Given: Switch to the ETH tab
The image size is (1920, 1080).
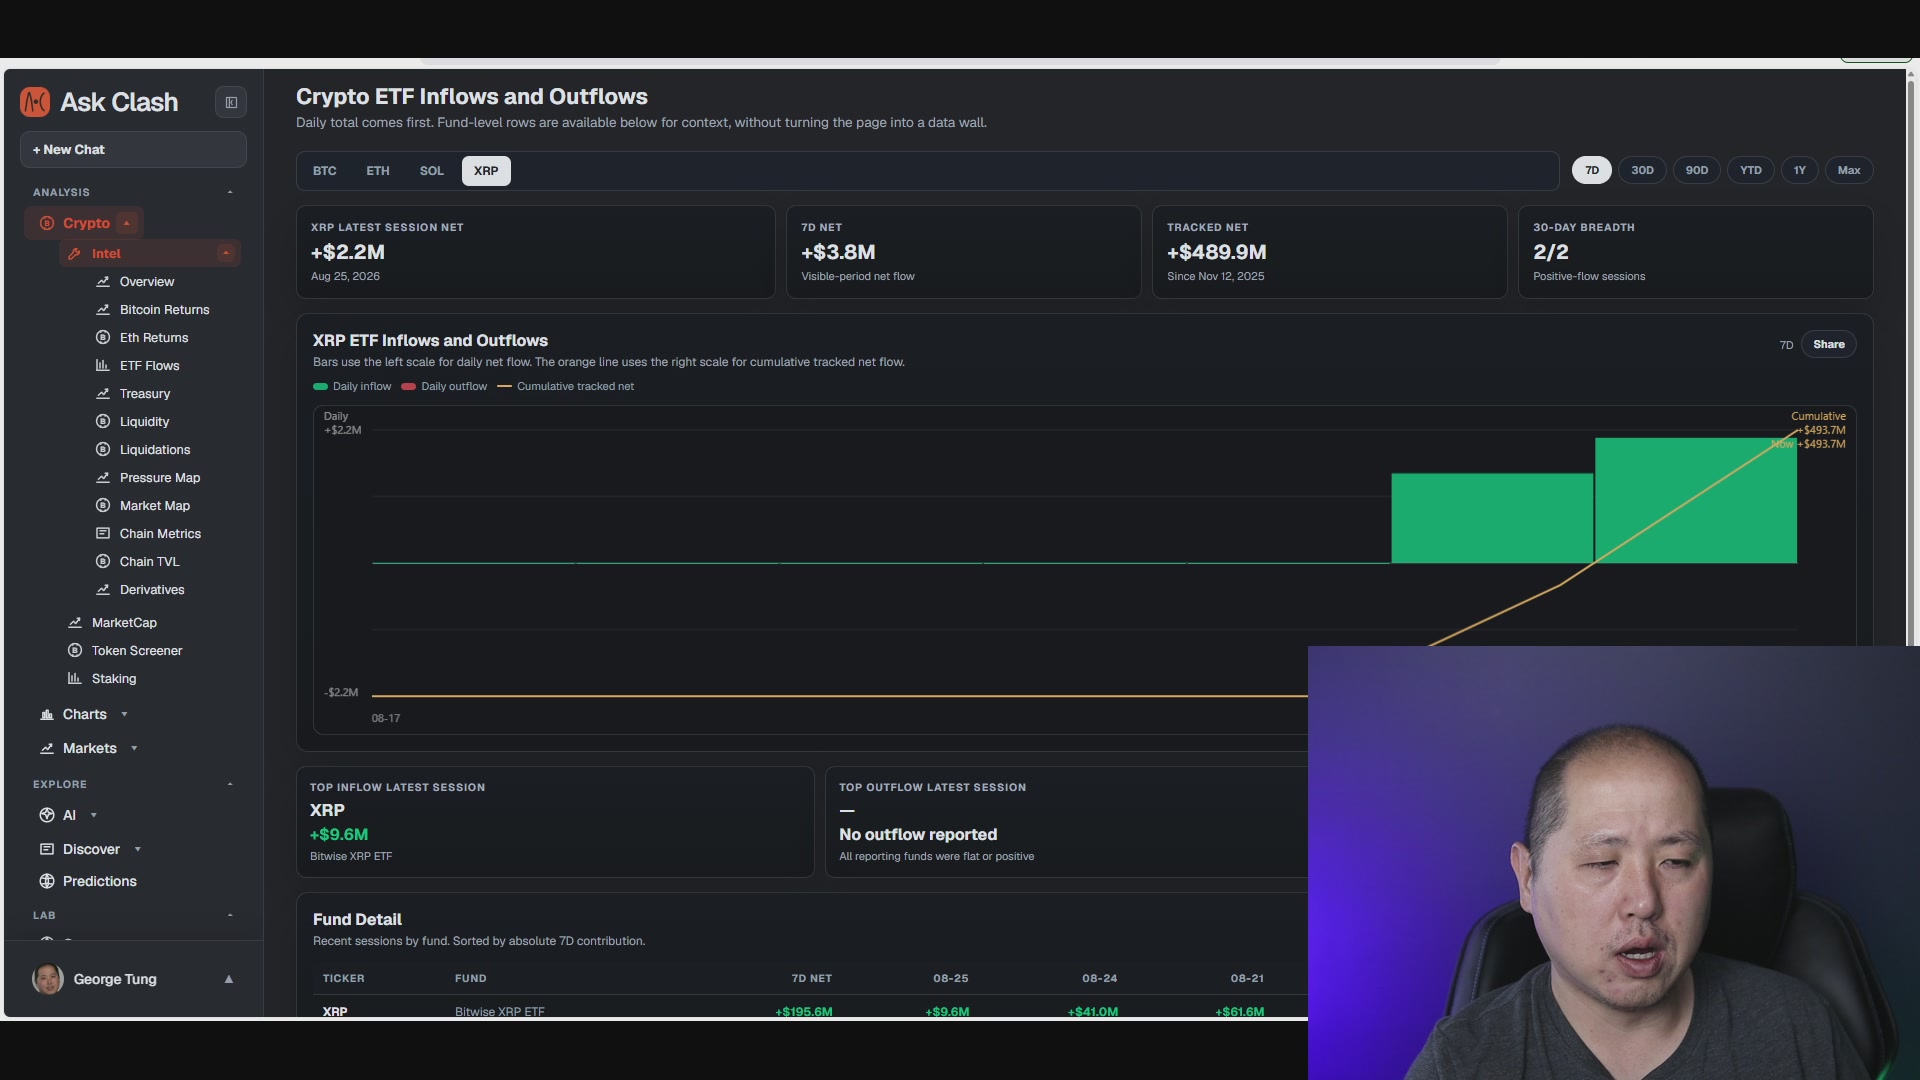Looking at the screenshot, I should pos(378,171).
